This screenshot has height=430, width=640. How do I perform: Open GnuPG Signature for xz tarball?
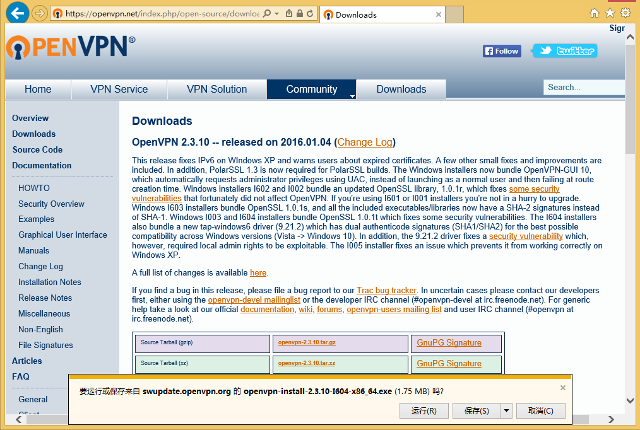(x=449, y=364)
